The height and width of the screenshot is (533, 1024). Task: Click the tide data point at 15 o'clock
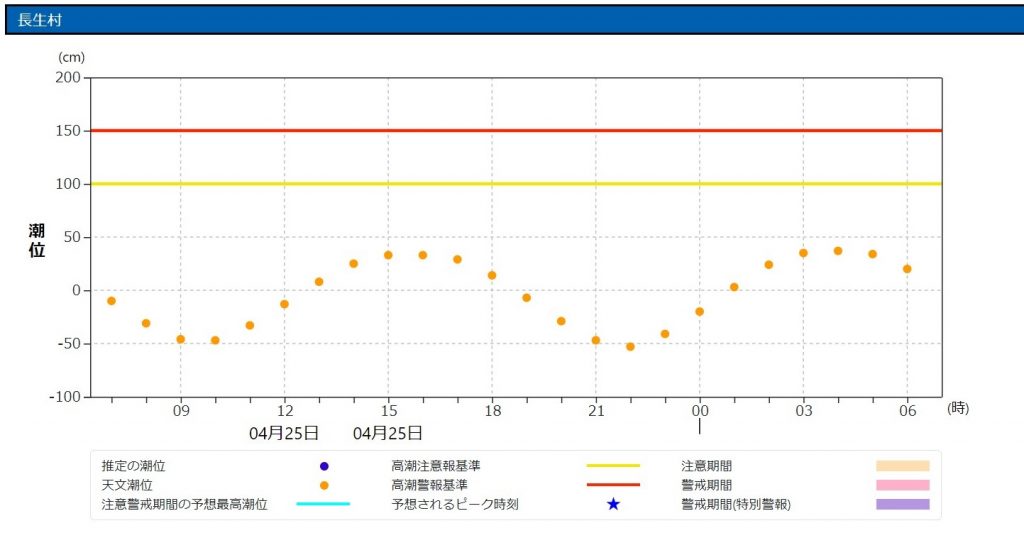click(388, 255)
